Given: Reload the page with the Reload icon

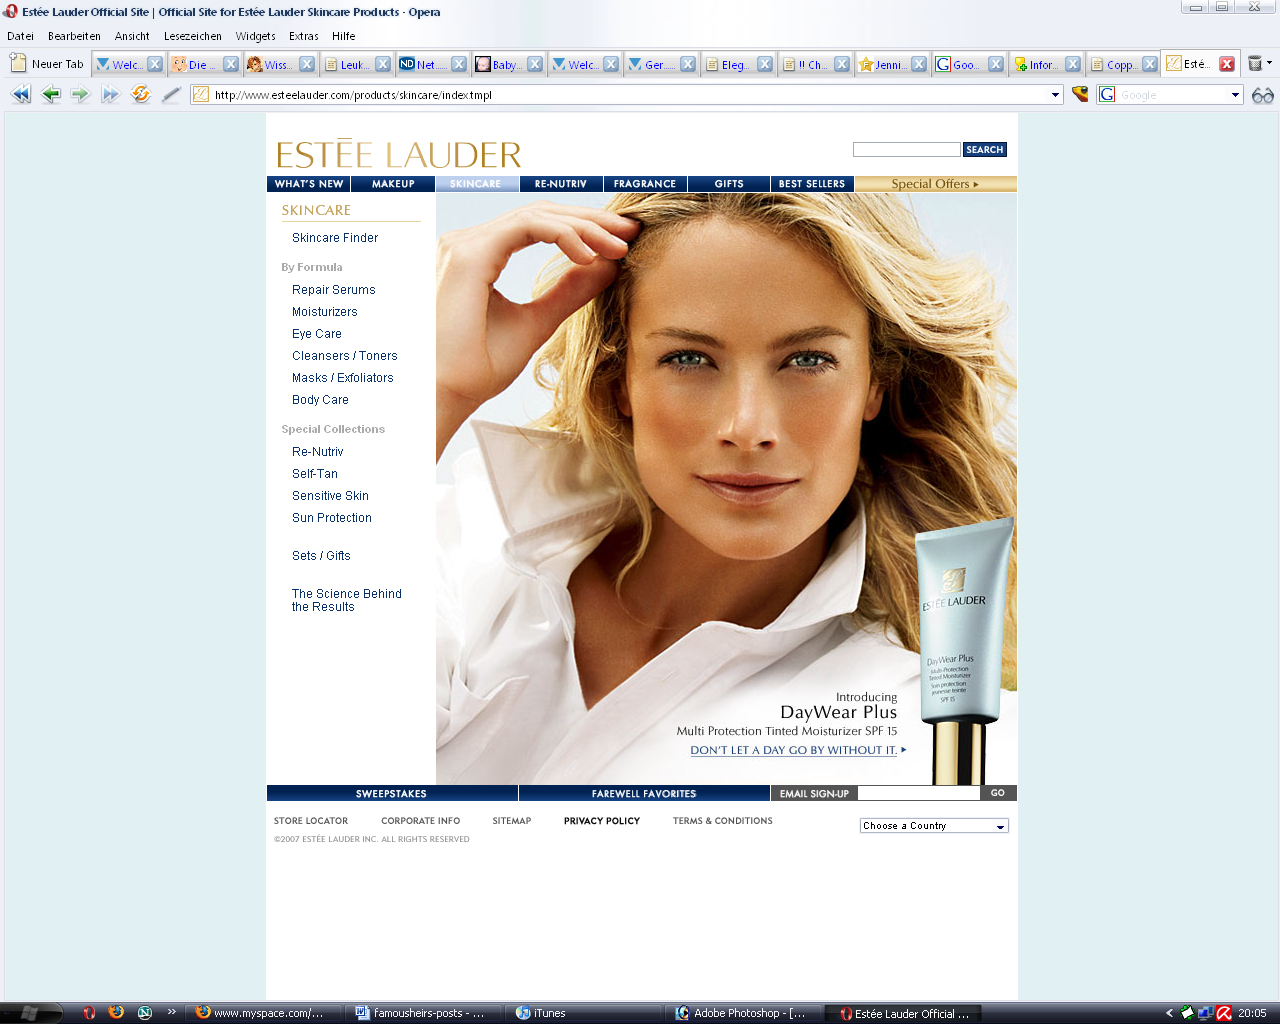Looking at the screenshot, I should pos(141,94).
